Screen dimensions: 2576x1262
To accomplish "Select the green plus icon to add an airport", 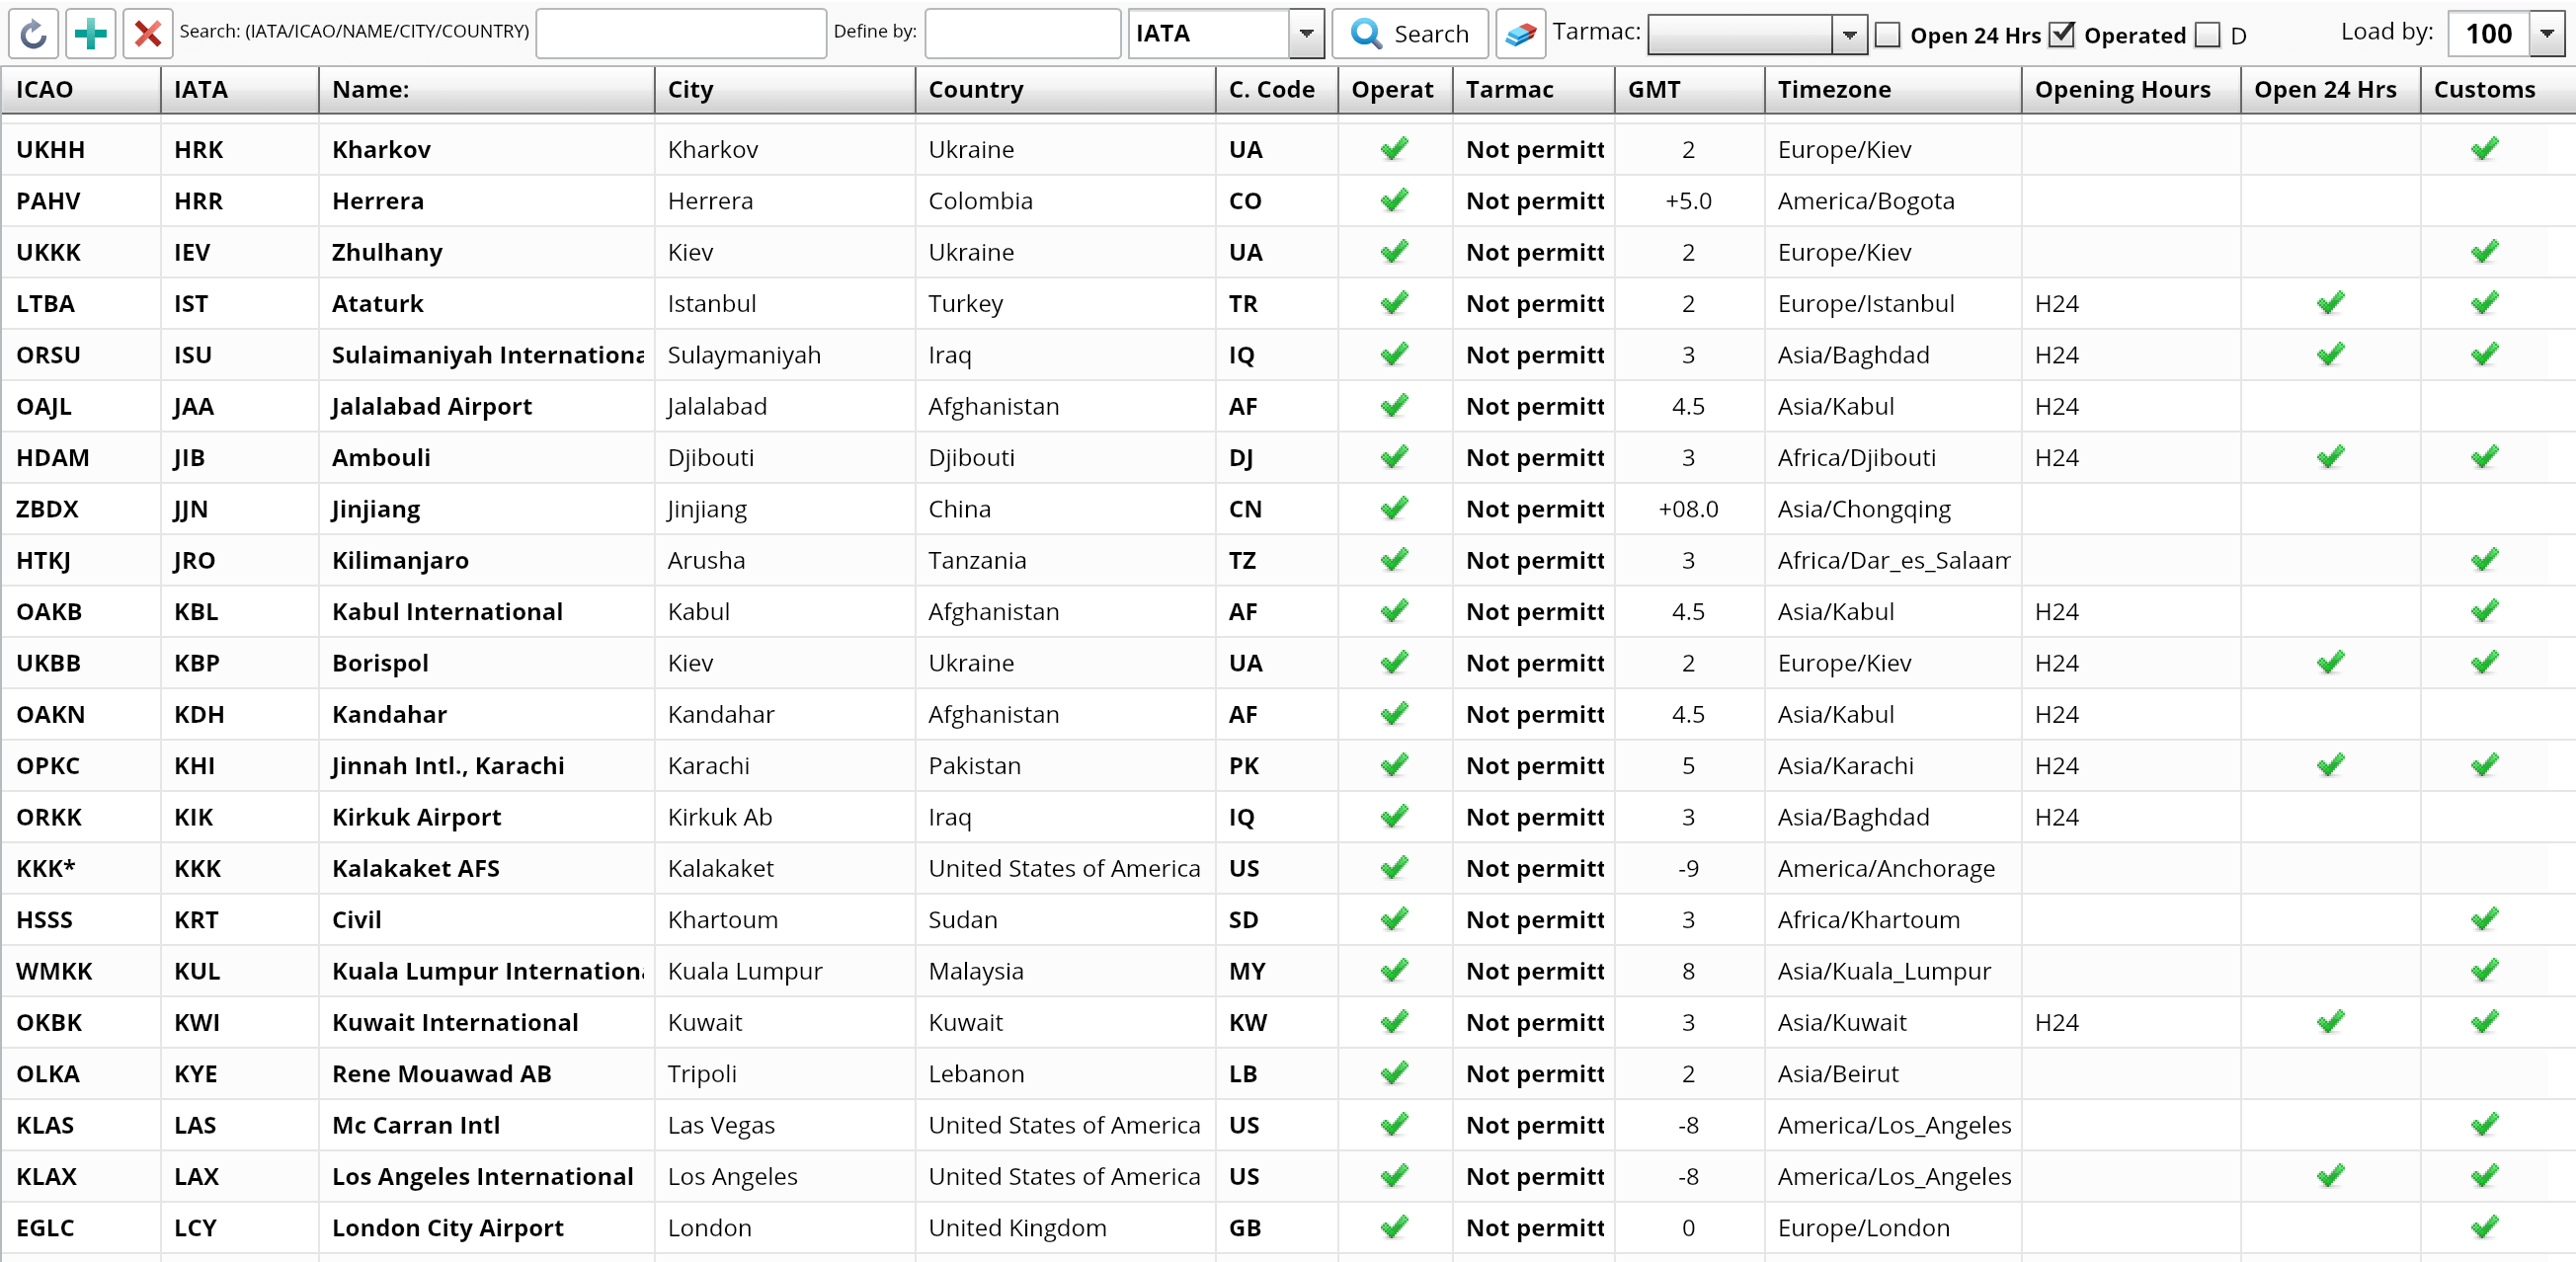I will (x=90, y=33).
